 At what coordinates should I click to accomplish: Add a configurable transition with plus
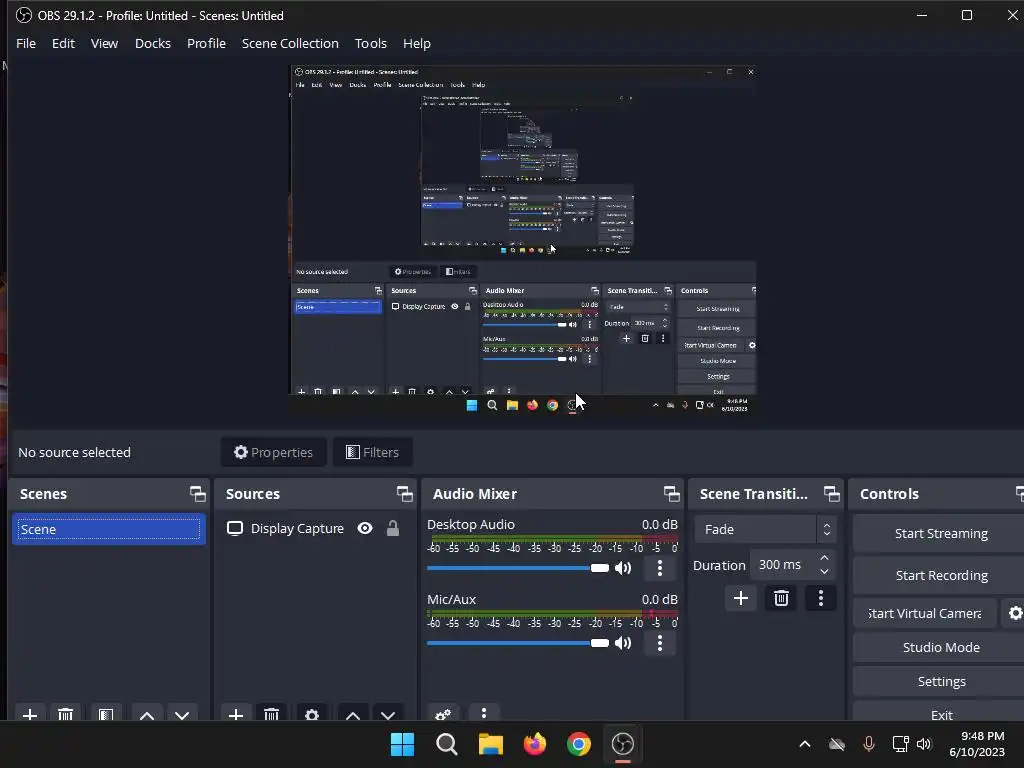[741, 598]
